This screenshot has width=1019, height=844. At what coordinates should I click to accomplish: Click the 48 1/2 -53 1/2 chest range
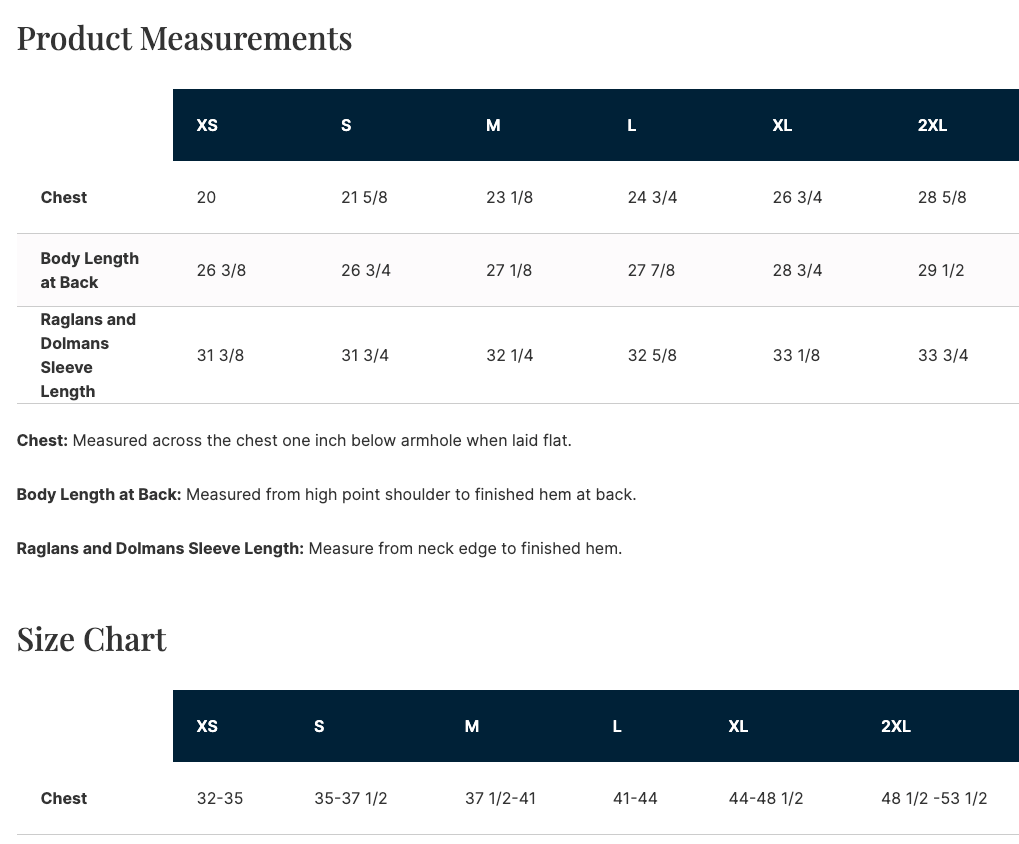[x=934, y=798]
